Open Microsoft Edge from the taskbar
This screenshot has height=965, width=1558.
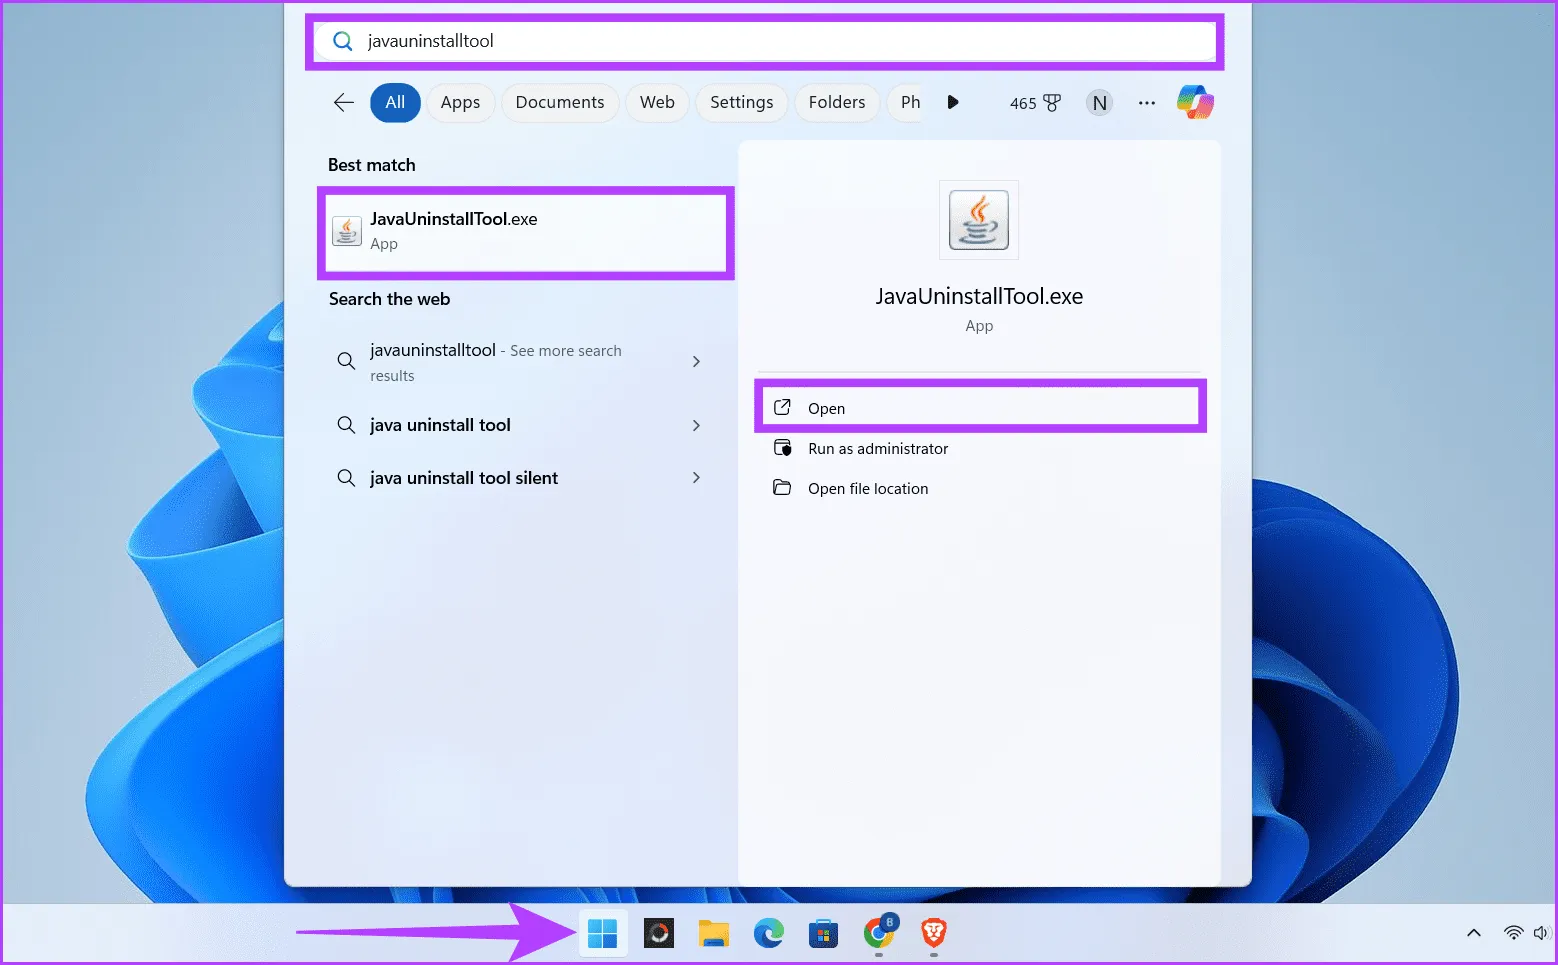coord(768,933)
